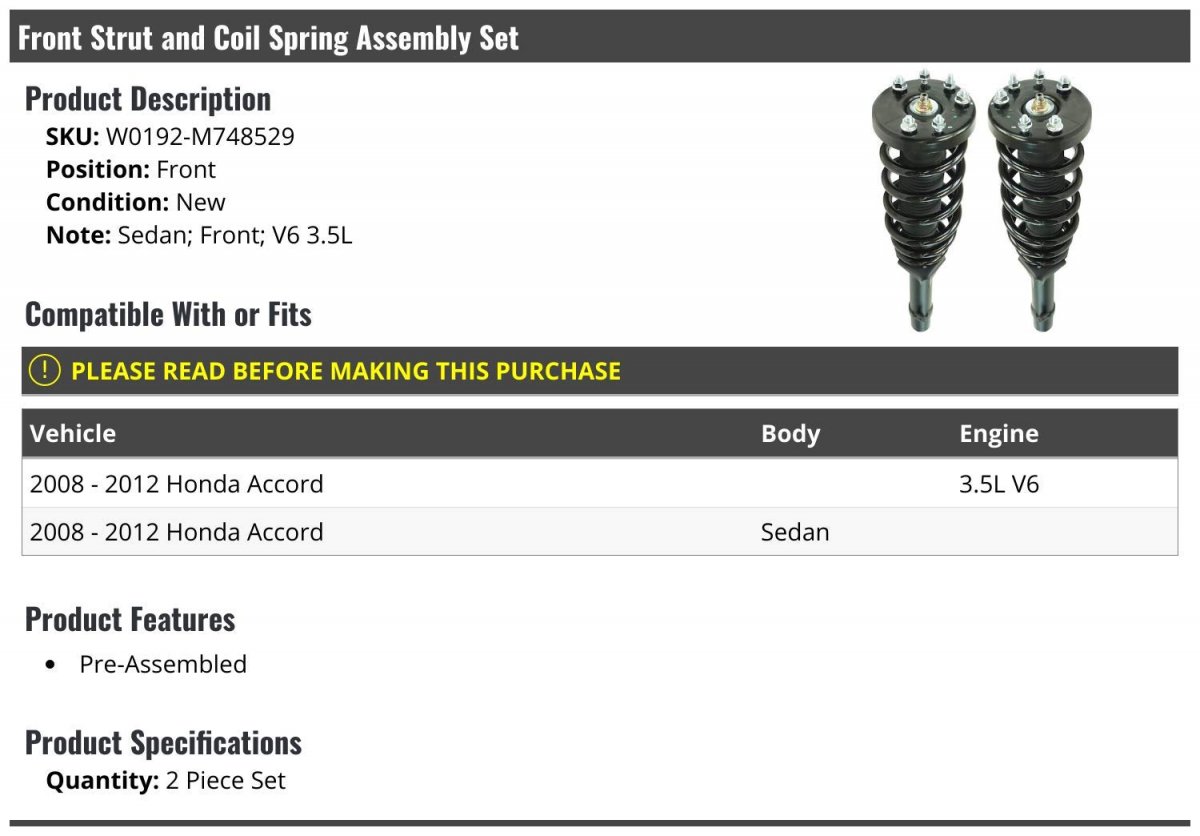Open the strut assembly product image
Image resolution: width=1200 pixels, height=836 pixels.
coord(982,200)
